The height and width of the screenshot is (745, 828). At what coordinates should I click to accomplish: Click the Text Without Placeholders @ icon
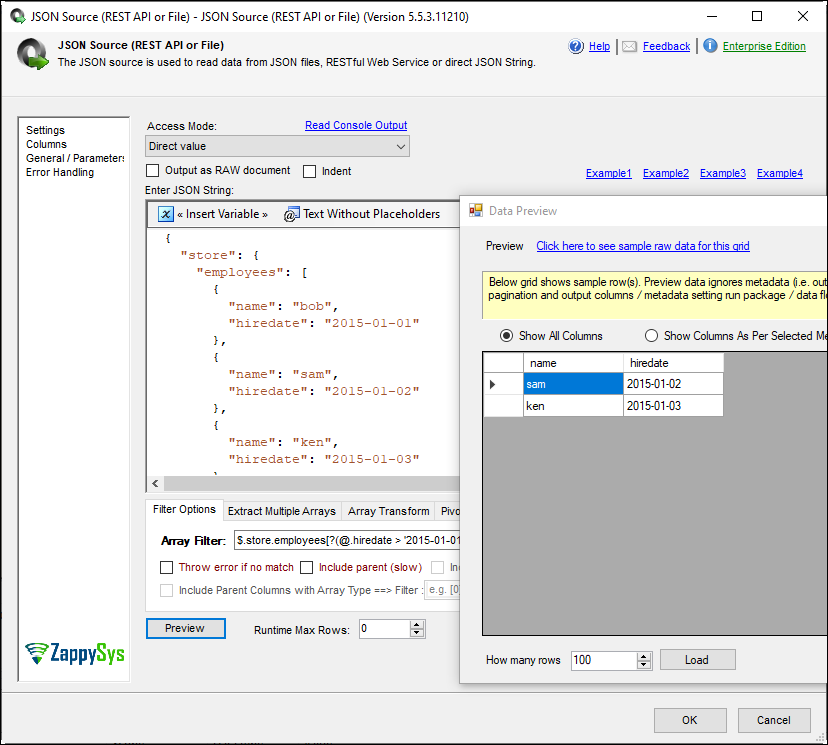[x=291, y=214]
